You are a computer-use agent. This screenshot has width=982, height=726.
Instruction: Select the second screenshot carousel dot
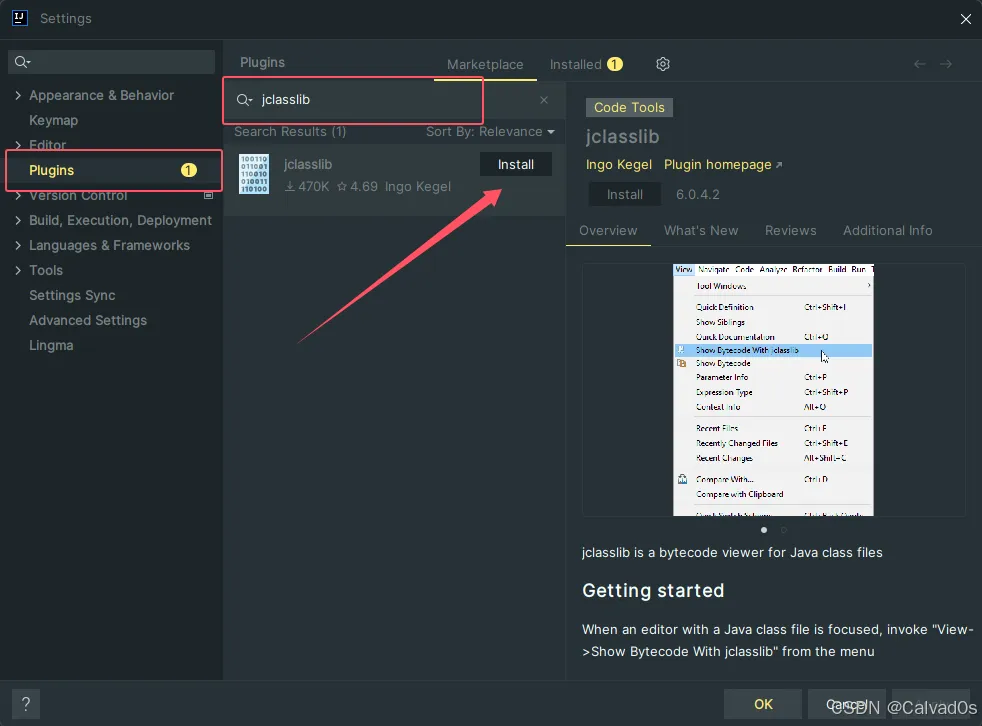click(x=783, y=530)
